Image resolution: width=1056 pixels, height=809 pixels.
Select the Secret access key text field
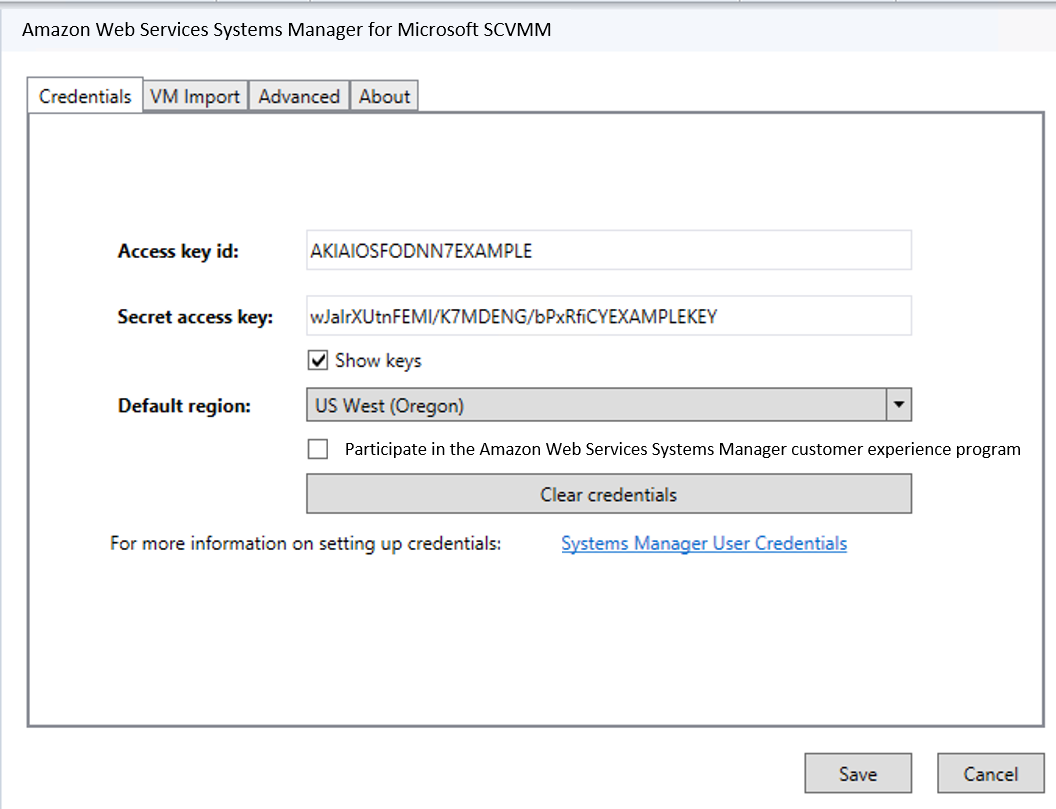608,315
